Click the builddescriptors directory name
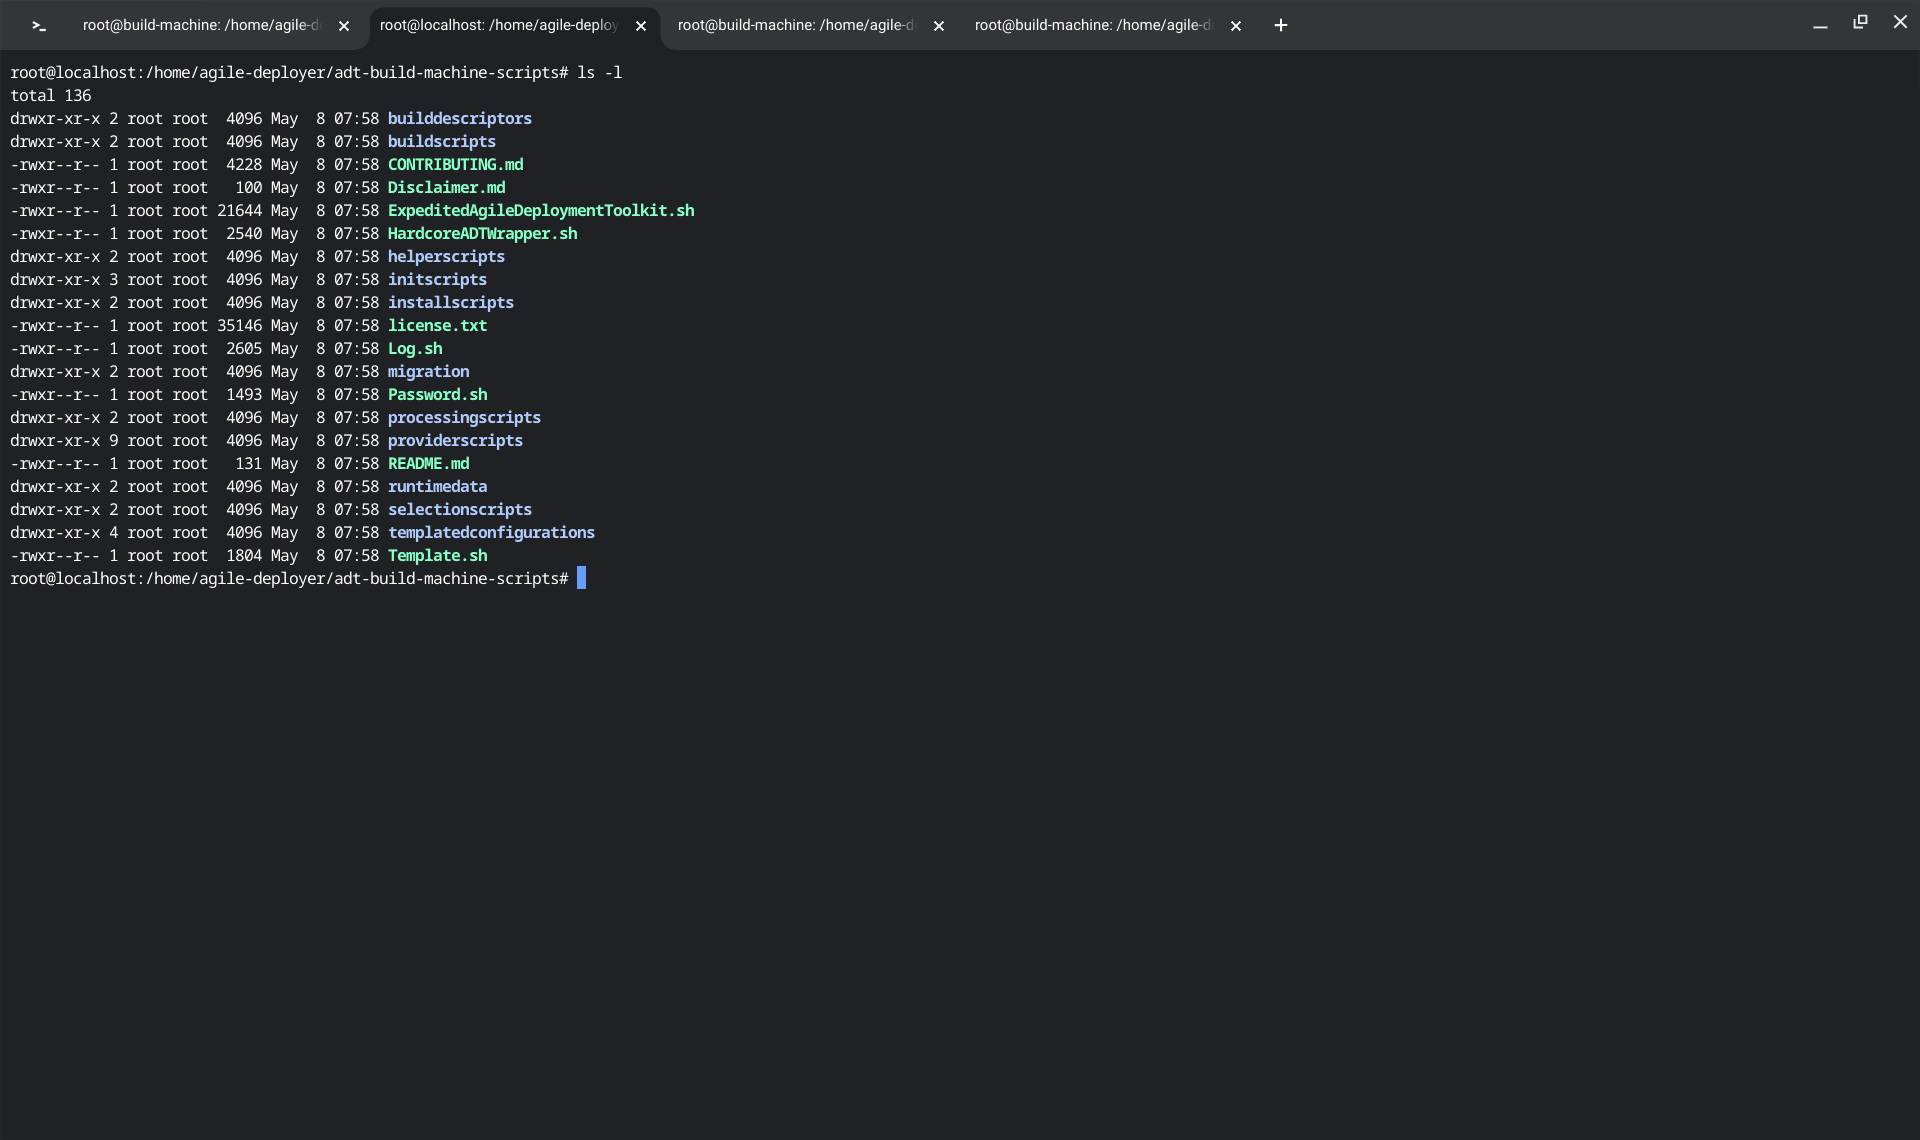 point(459,119)
